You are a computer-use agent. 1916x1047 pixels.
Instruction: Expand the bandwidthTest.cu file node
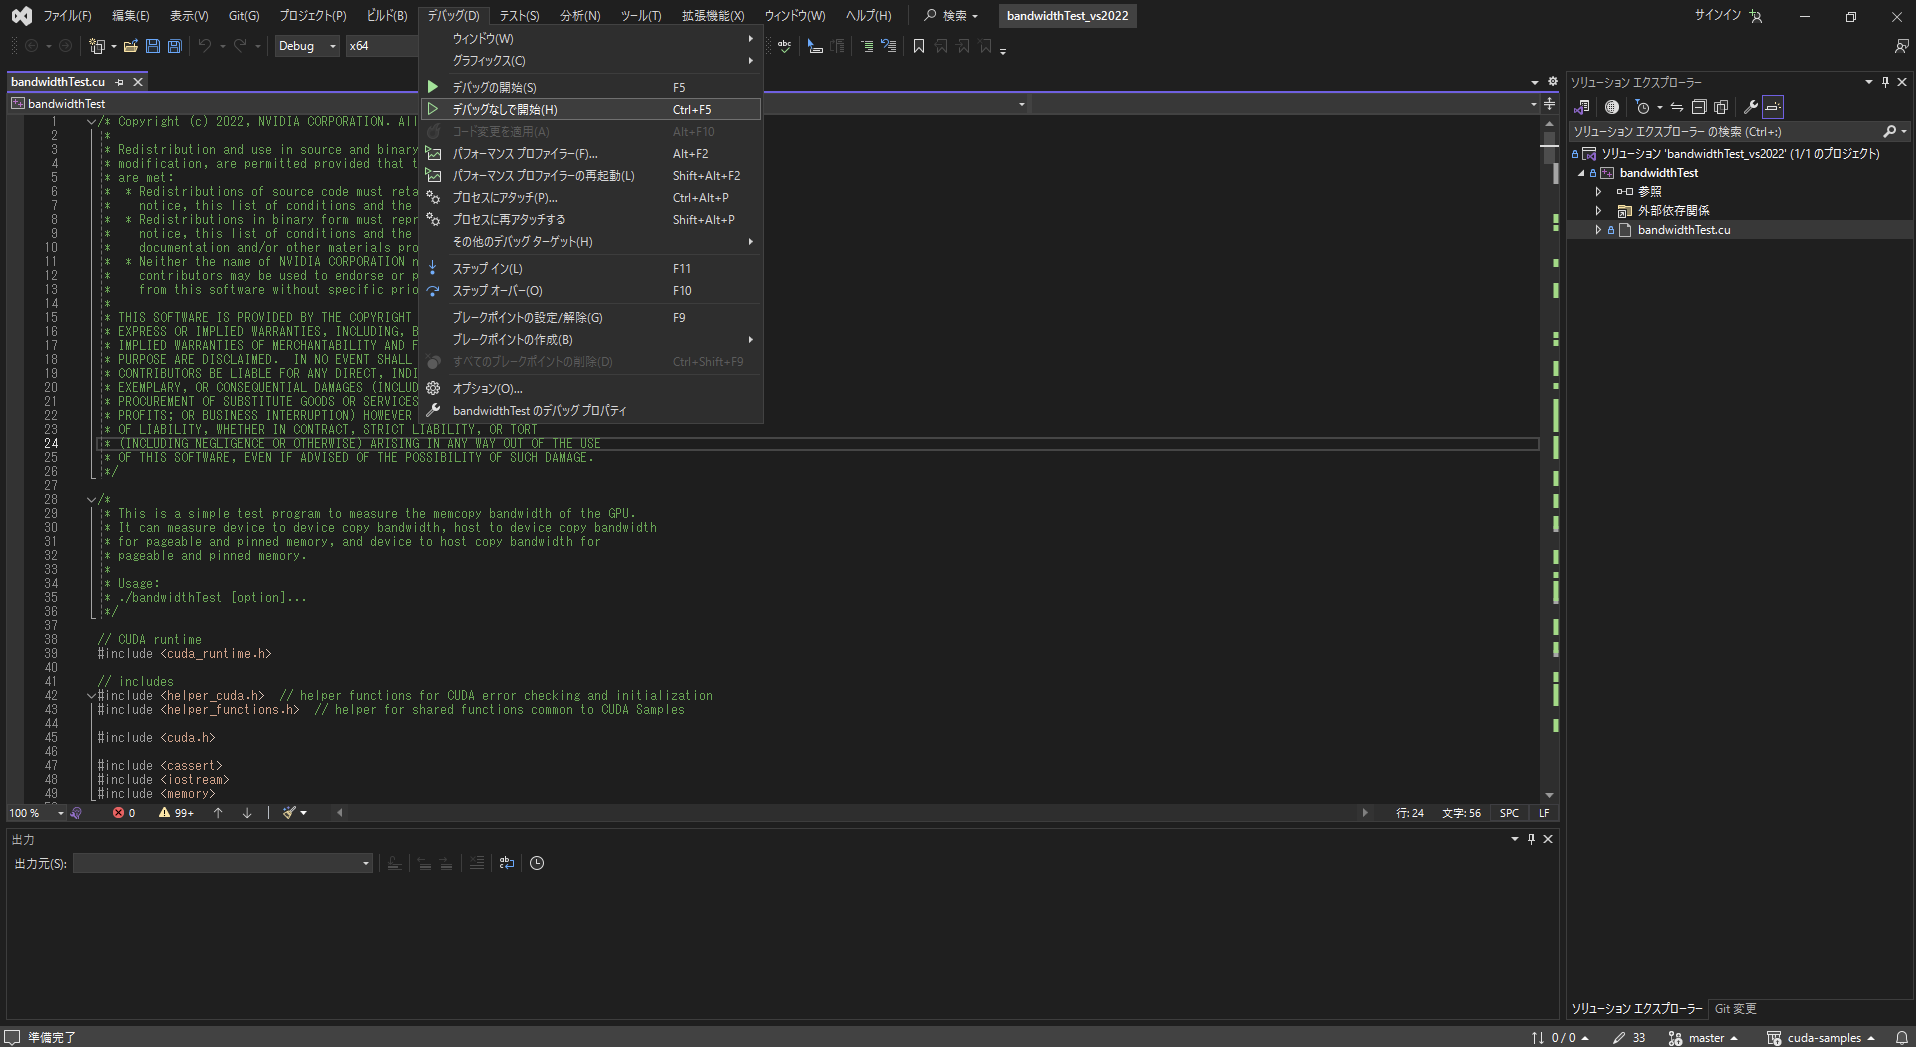point(1598,230)
